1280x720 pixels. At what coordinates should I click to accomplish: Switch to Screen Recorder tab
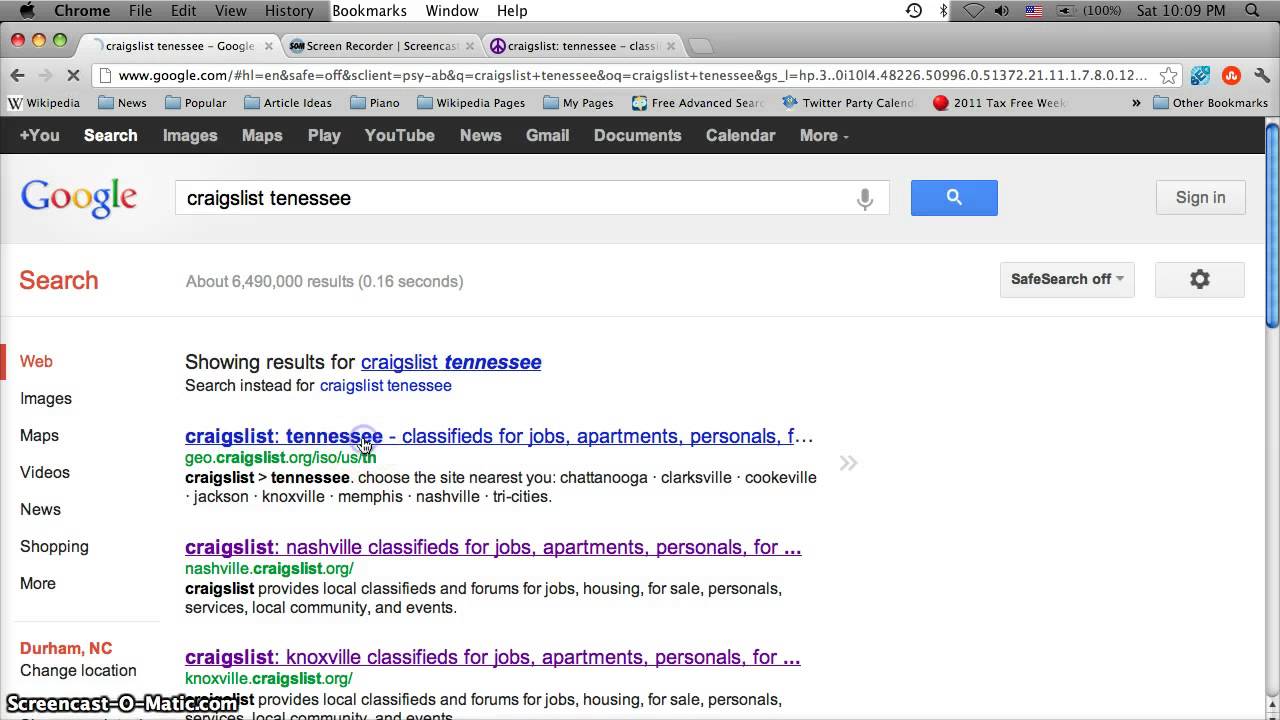382,46
